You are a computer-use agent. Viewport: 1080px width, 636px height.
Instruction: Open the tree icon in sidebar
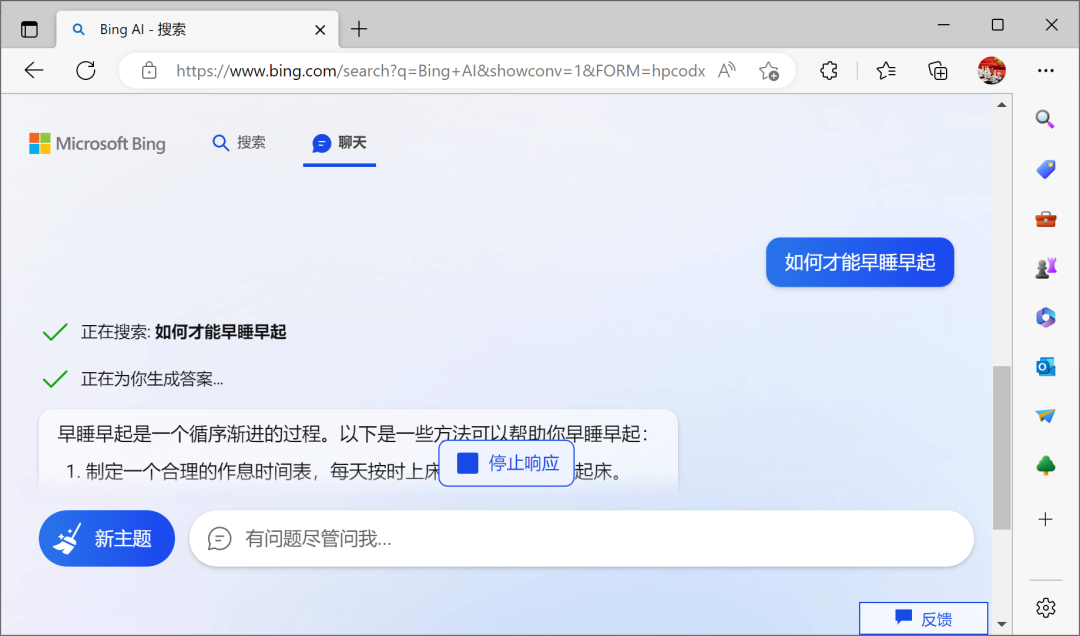[1045, 465]
